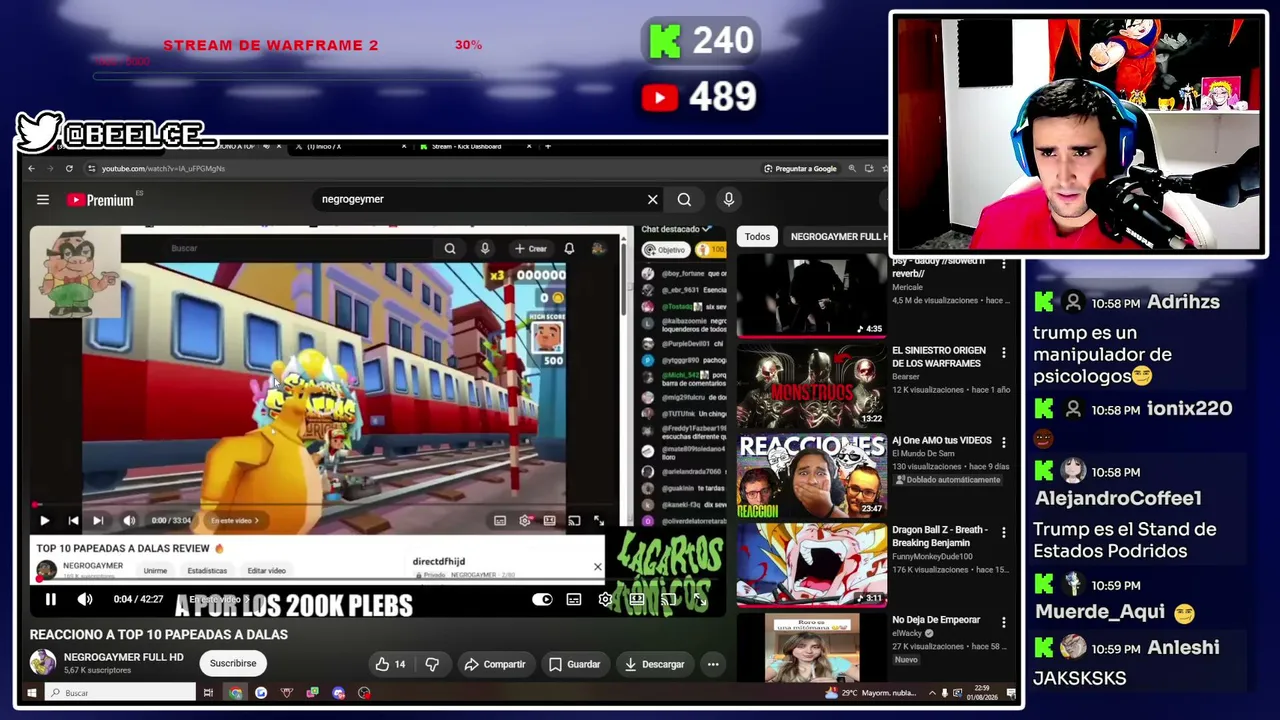The width and height of the screenshot is (1280, 720).
Task: Open notifications bell in inner YouTube
Action: 569,249
